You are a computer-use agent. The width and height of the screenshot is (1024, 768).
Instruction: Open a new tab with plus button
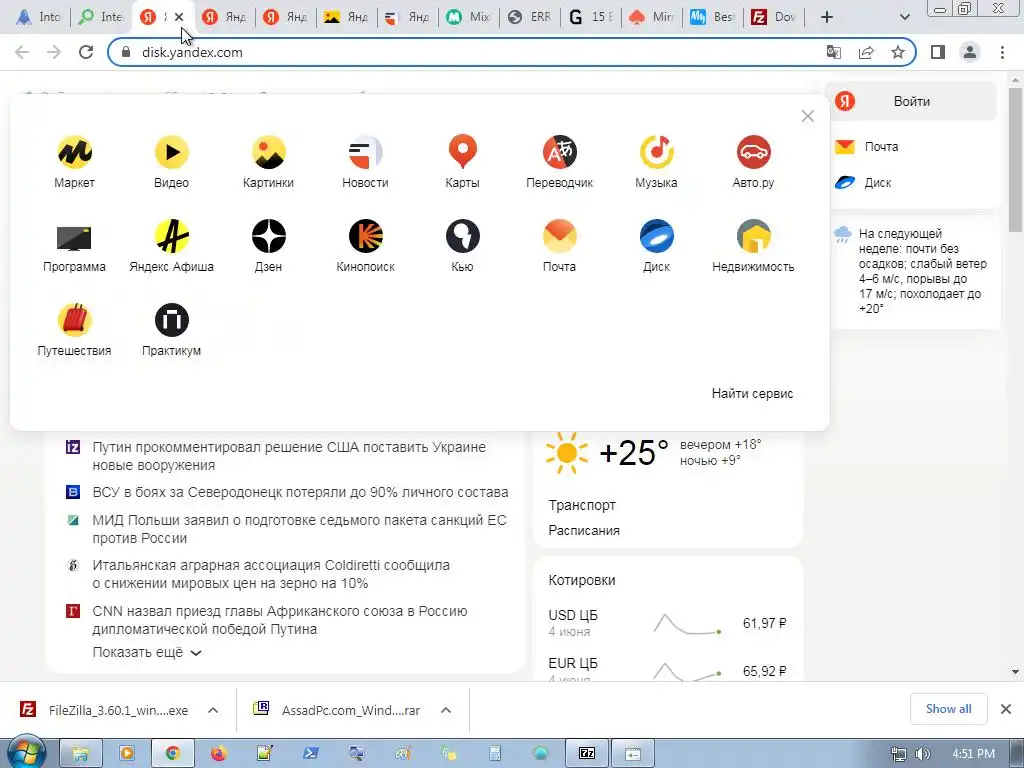827,17
